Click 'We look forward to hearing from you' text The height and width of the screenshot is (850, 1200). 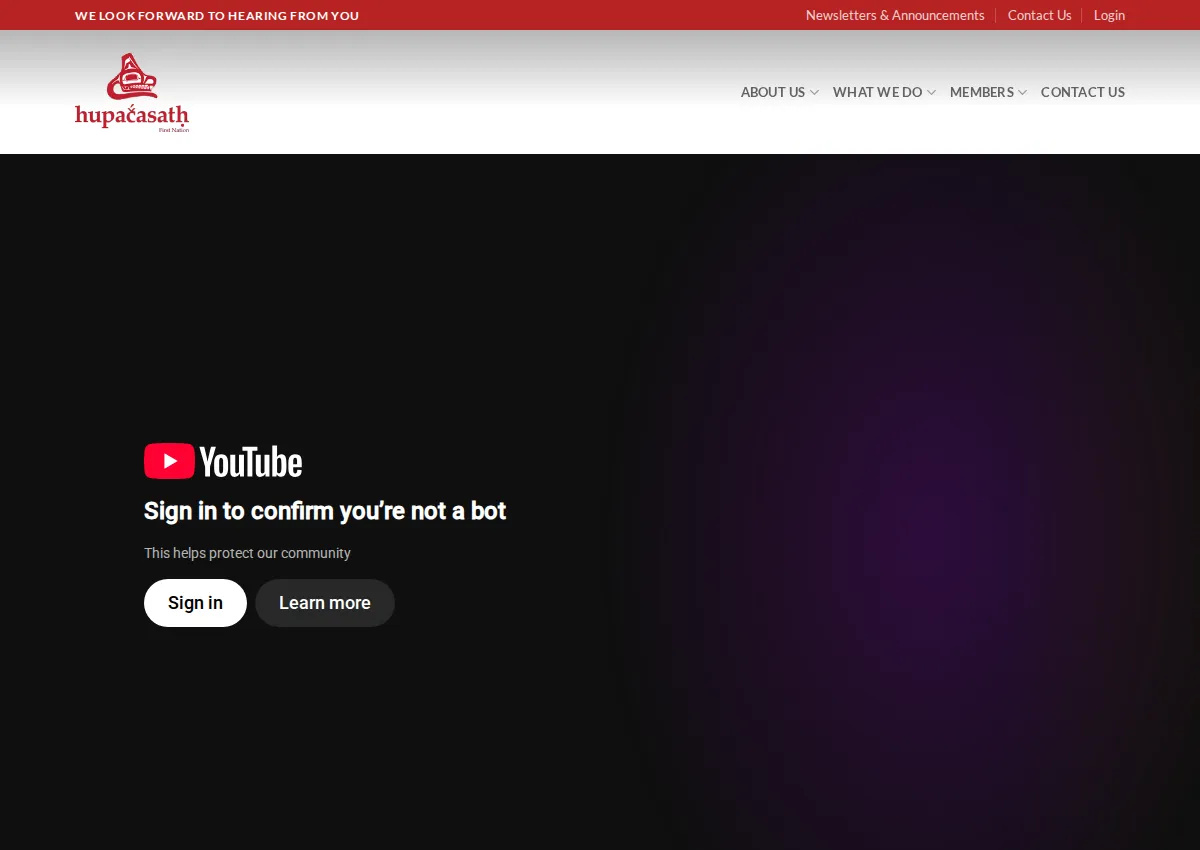(217, 15)
